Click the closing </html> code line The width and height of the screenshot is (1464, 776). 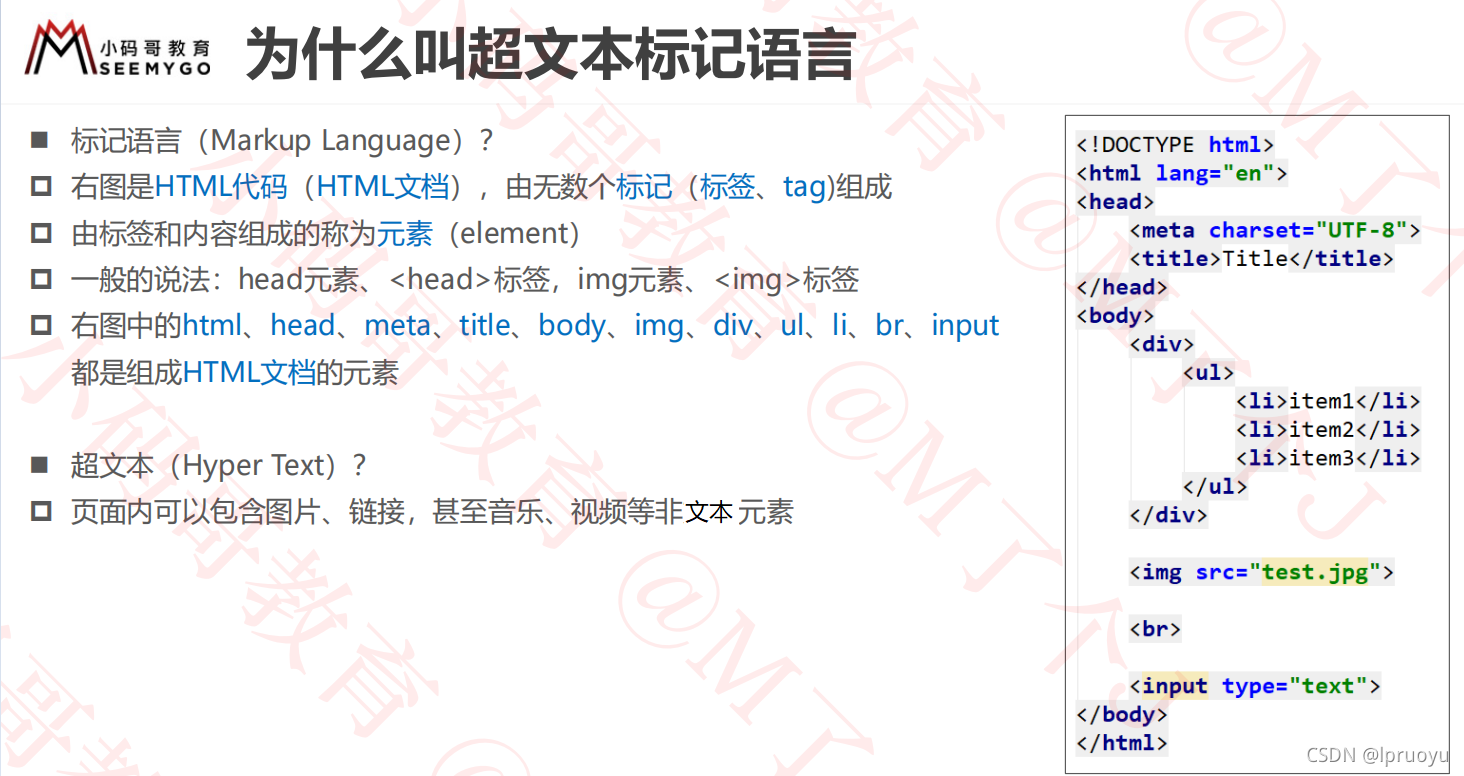[1122, 742]
